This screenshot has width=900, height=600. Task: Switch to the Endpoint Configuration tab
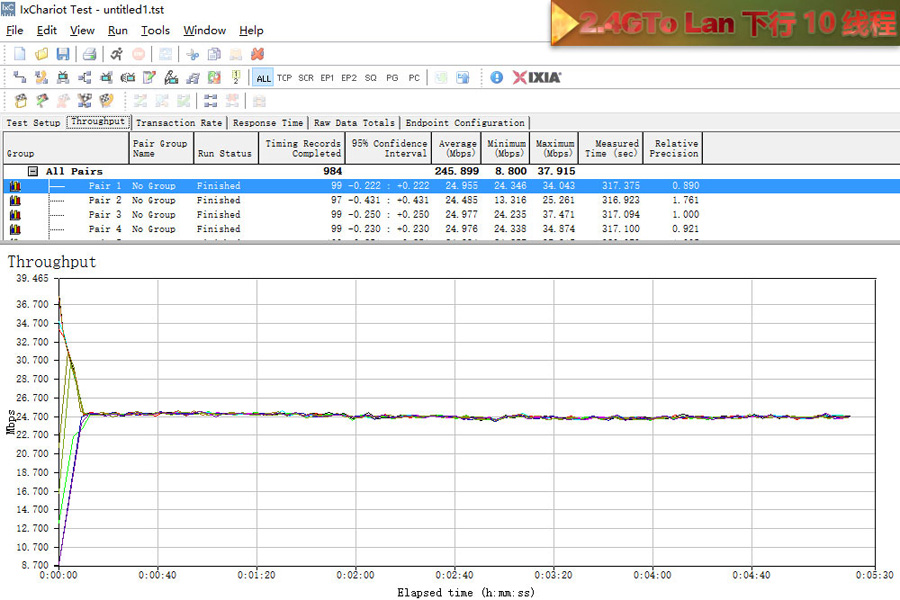[464, 123]
